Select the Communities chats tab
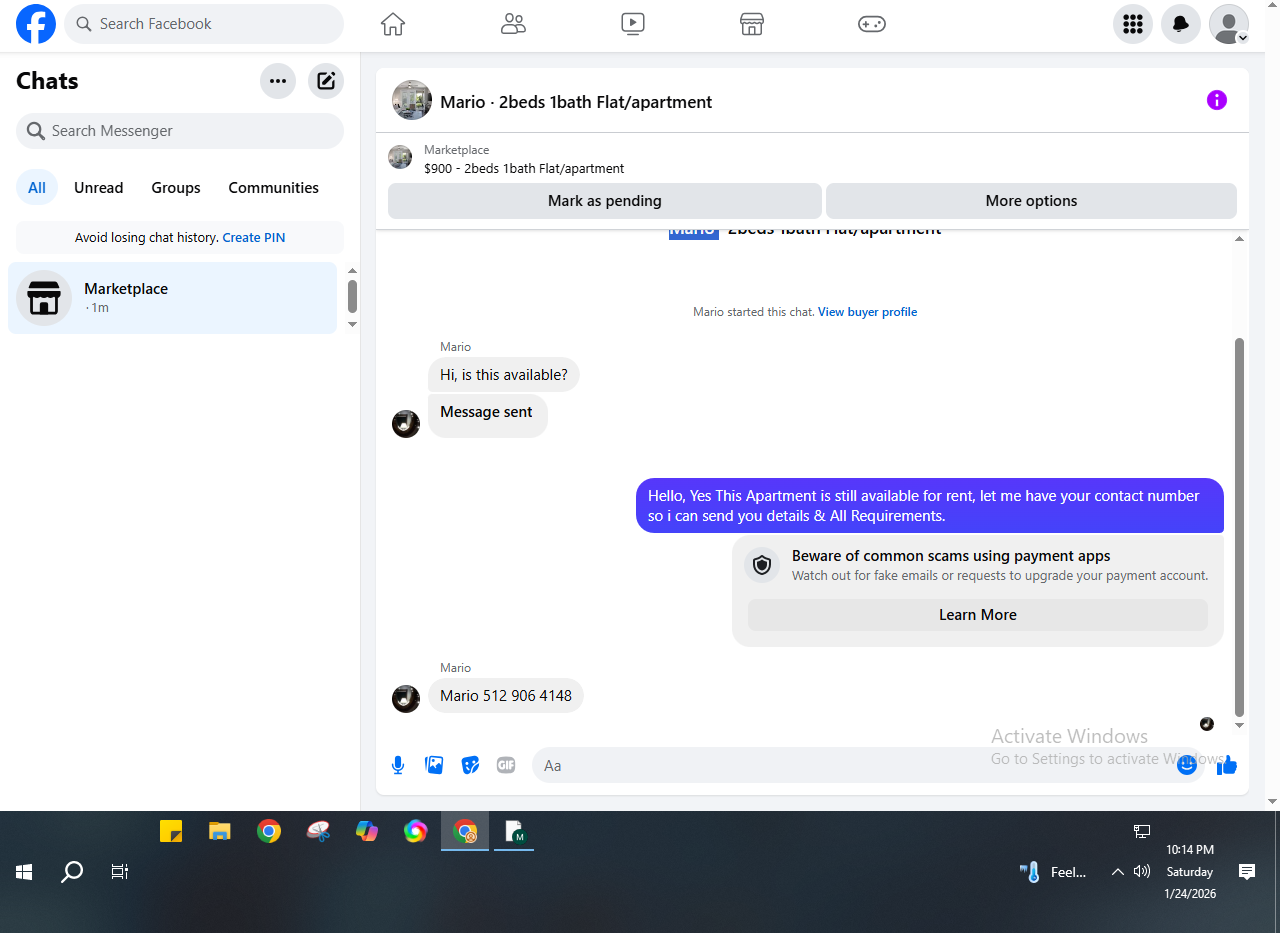This screenshot has height=933, width=1280. pos(274,187)
